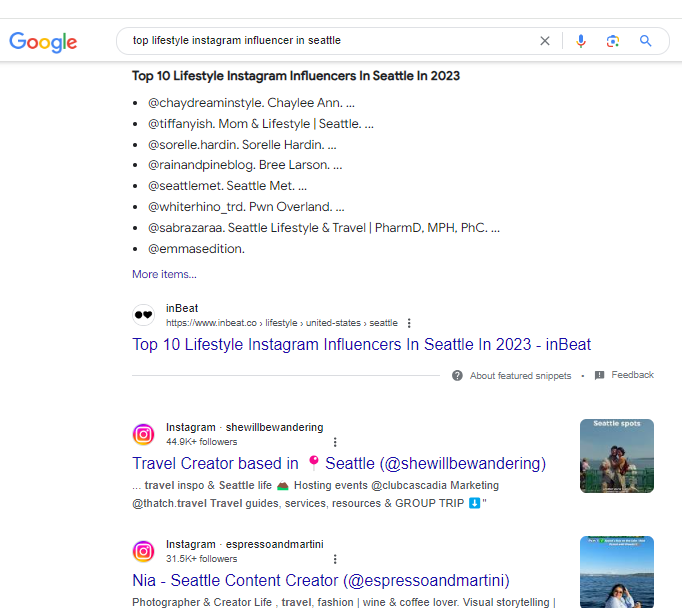
Task: Open Nia - Seattle Content Creator link
Action: (x=321, y=581)
